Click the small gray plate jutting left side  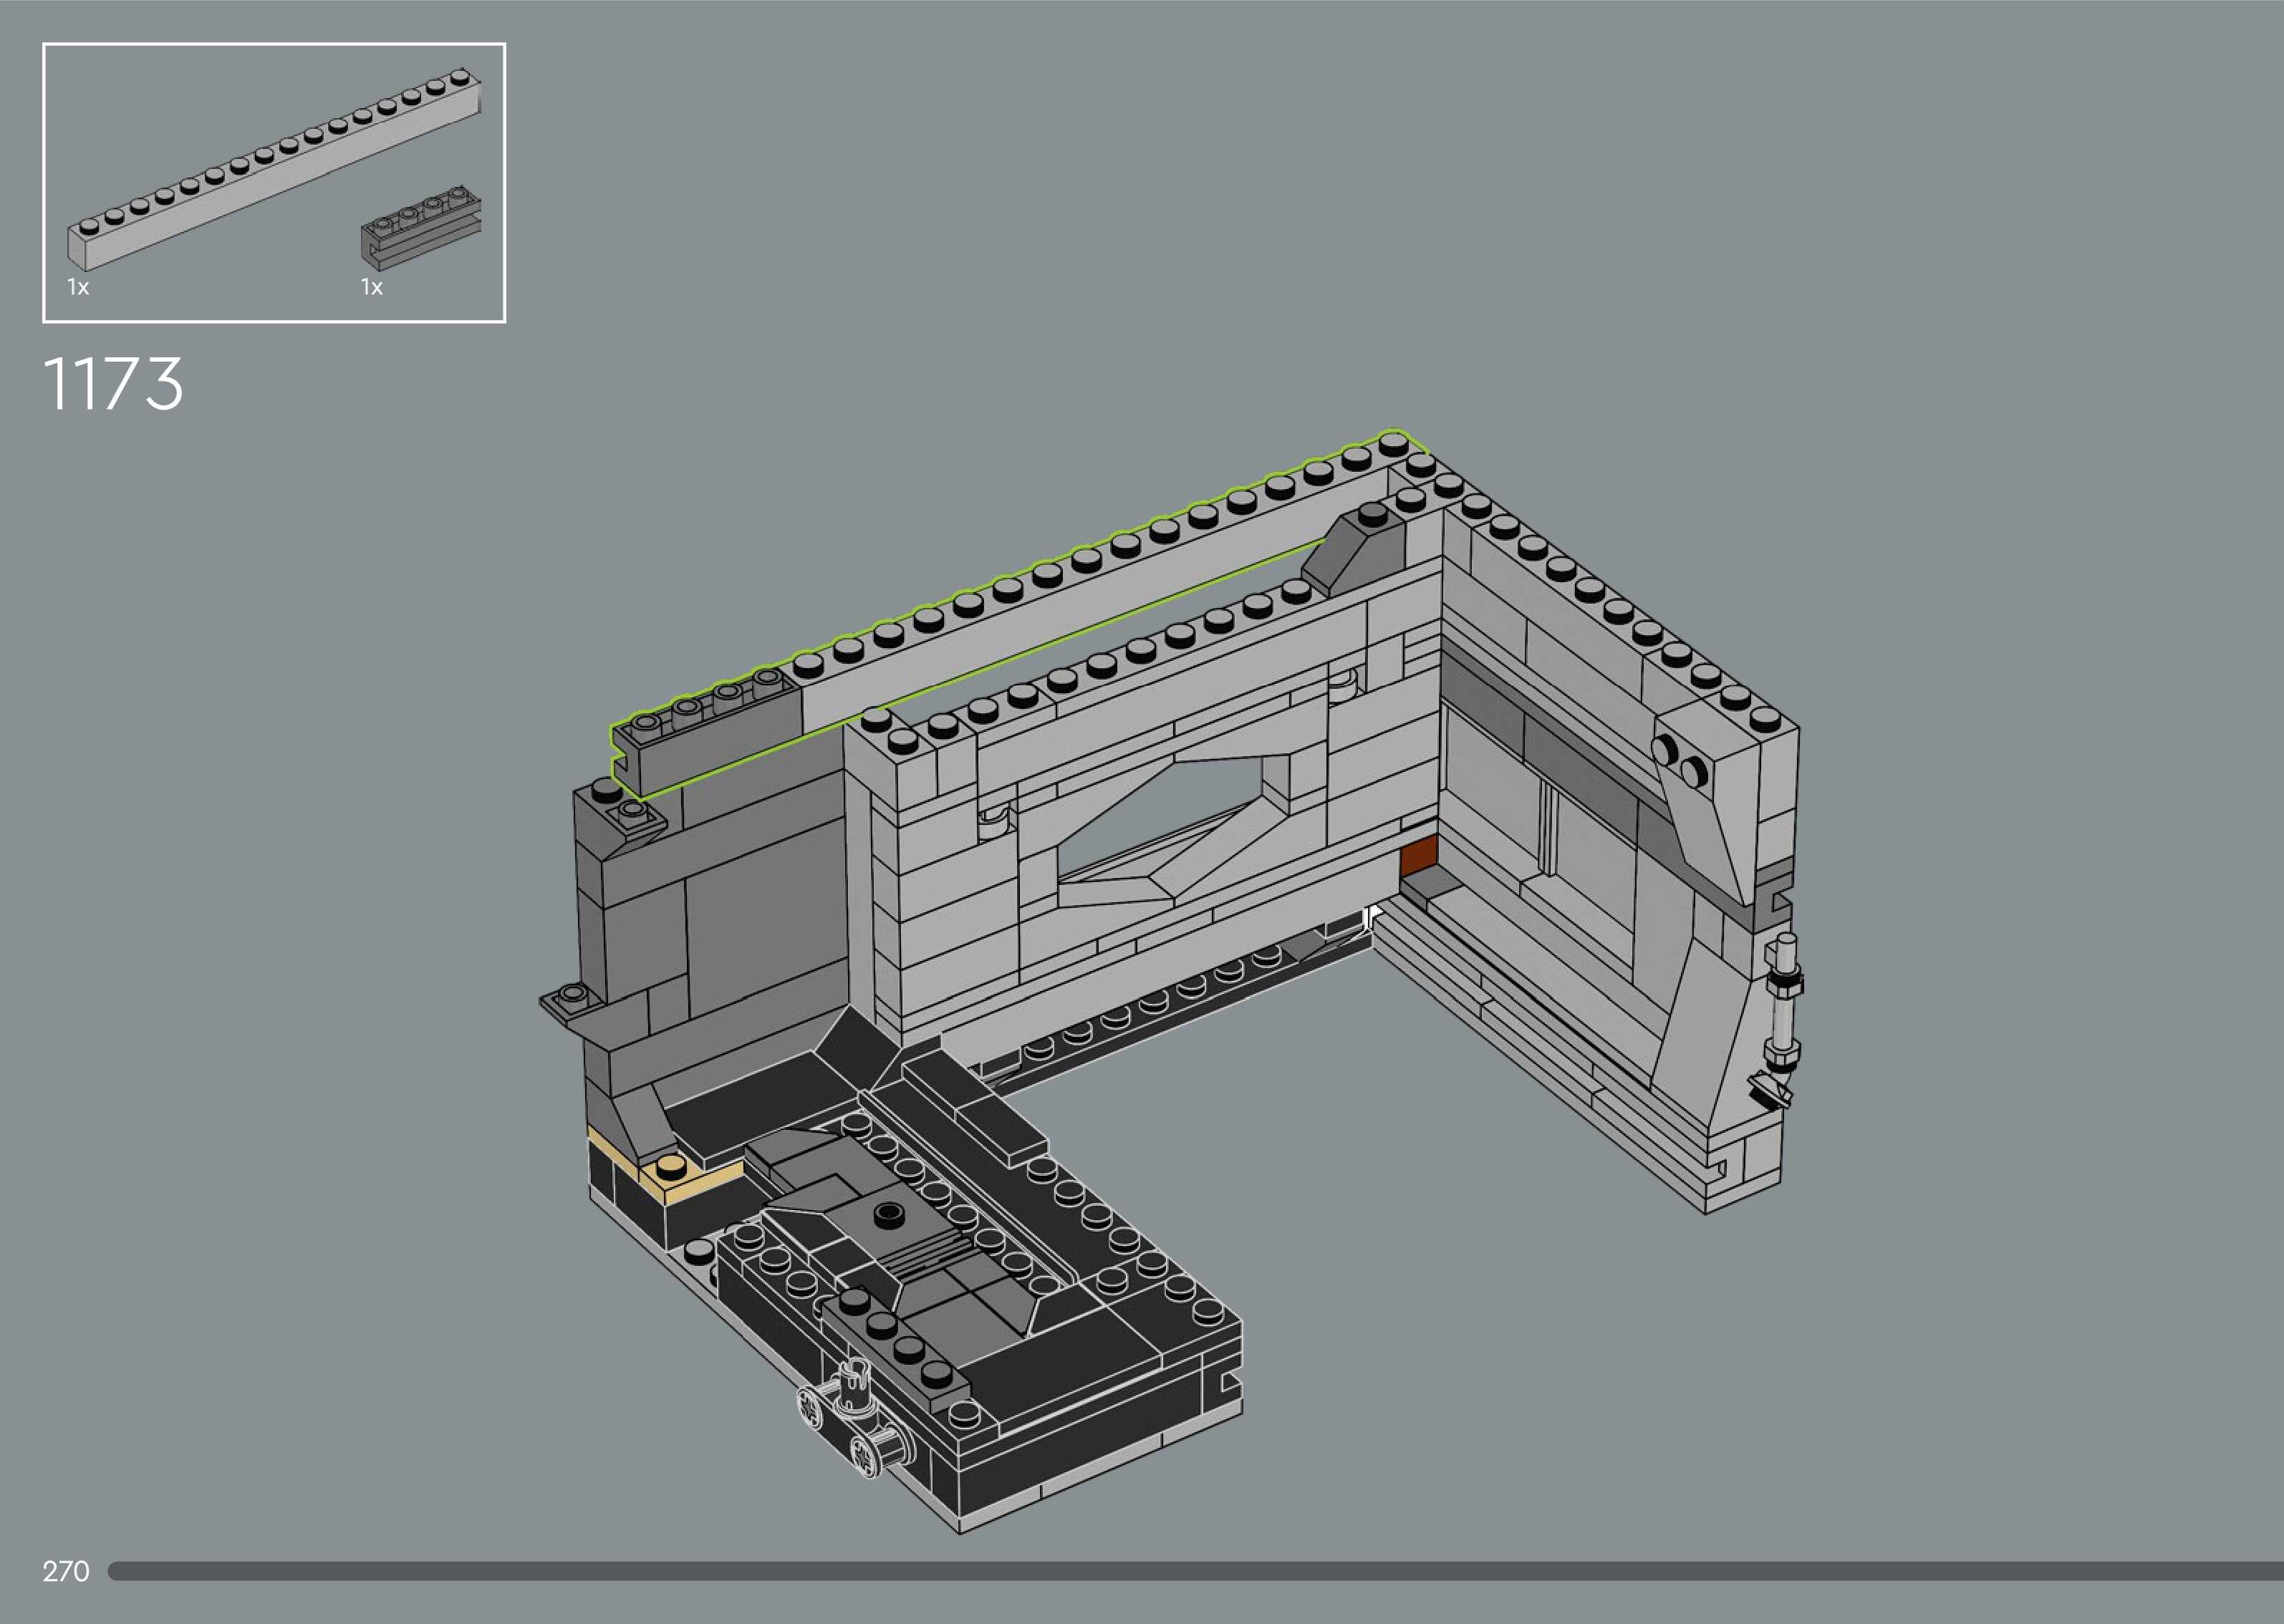572,1002
